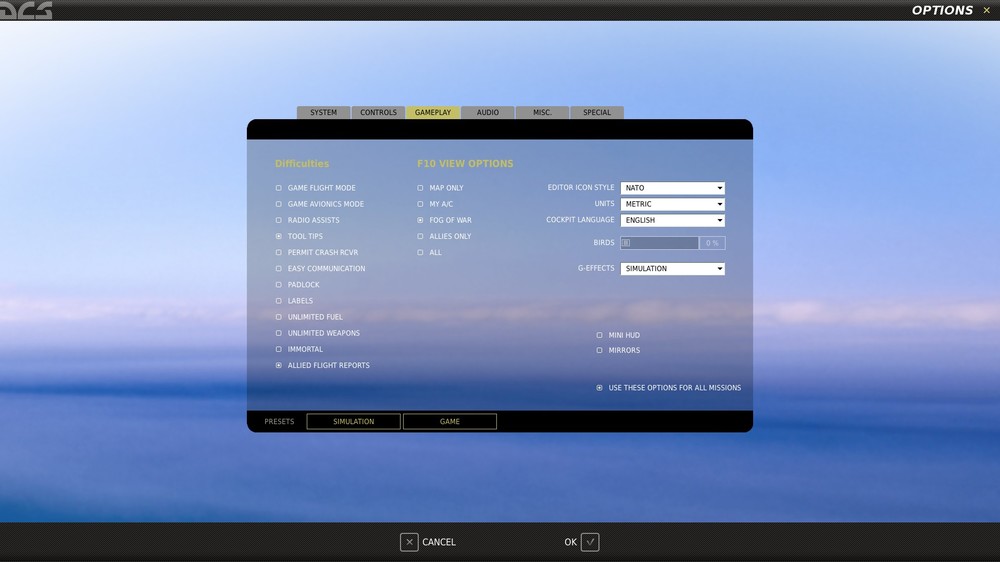Click the Presets label
Image resolution: width=1000 pixels, height=562 pixels.
pos(279,422)
